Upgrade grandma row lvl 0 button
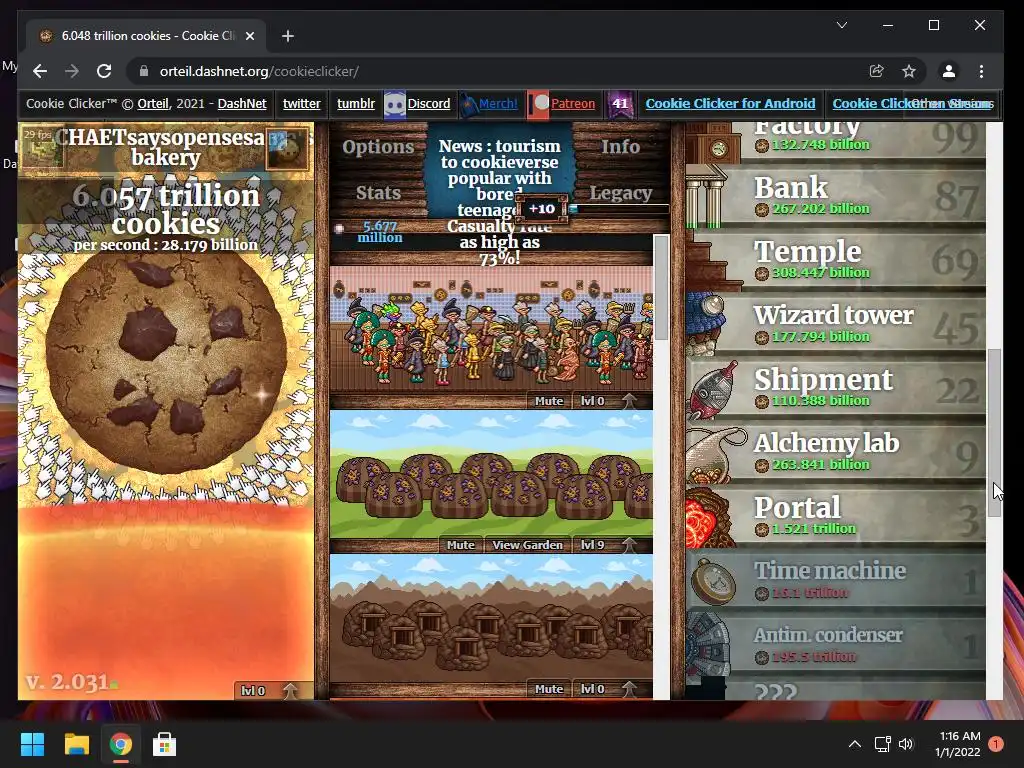The image size is (1024, 768). click(609, 401)
